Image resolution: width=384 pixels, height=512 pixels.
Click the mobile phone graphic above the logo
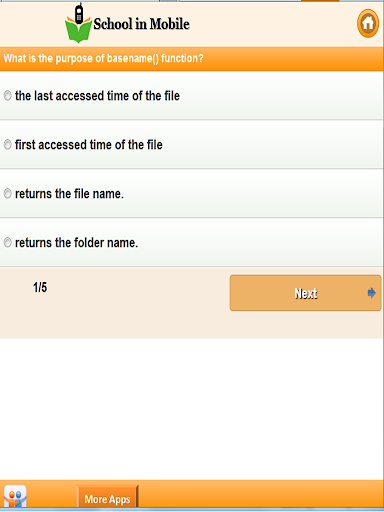[79, 14]
